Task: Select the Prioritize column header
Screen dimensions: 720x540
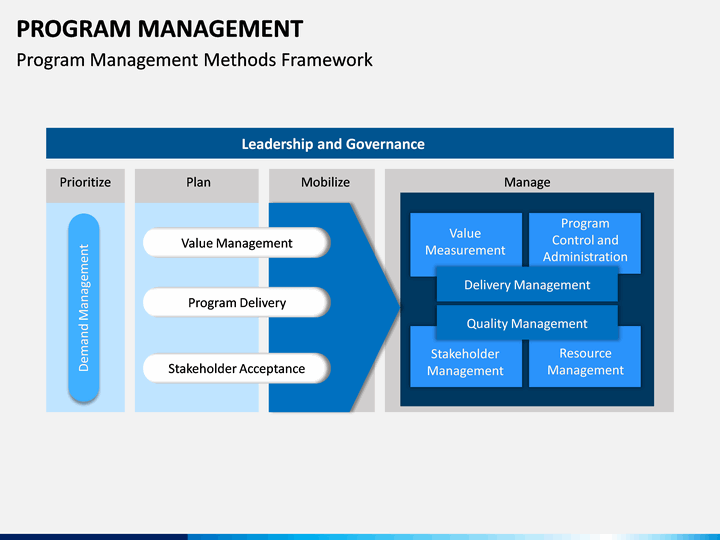Action: pos(85,186)
